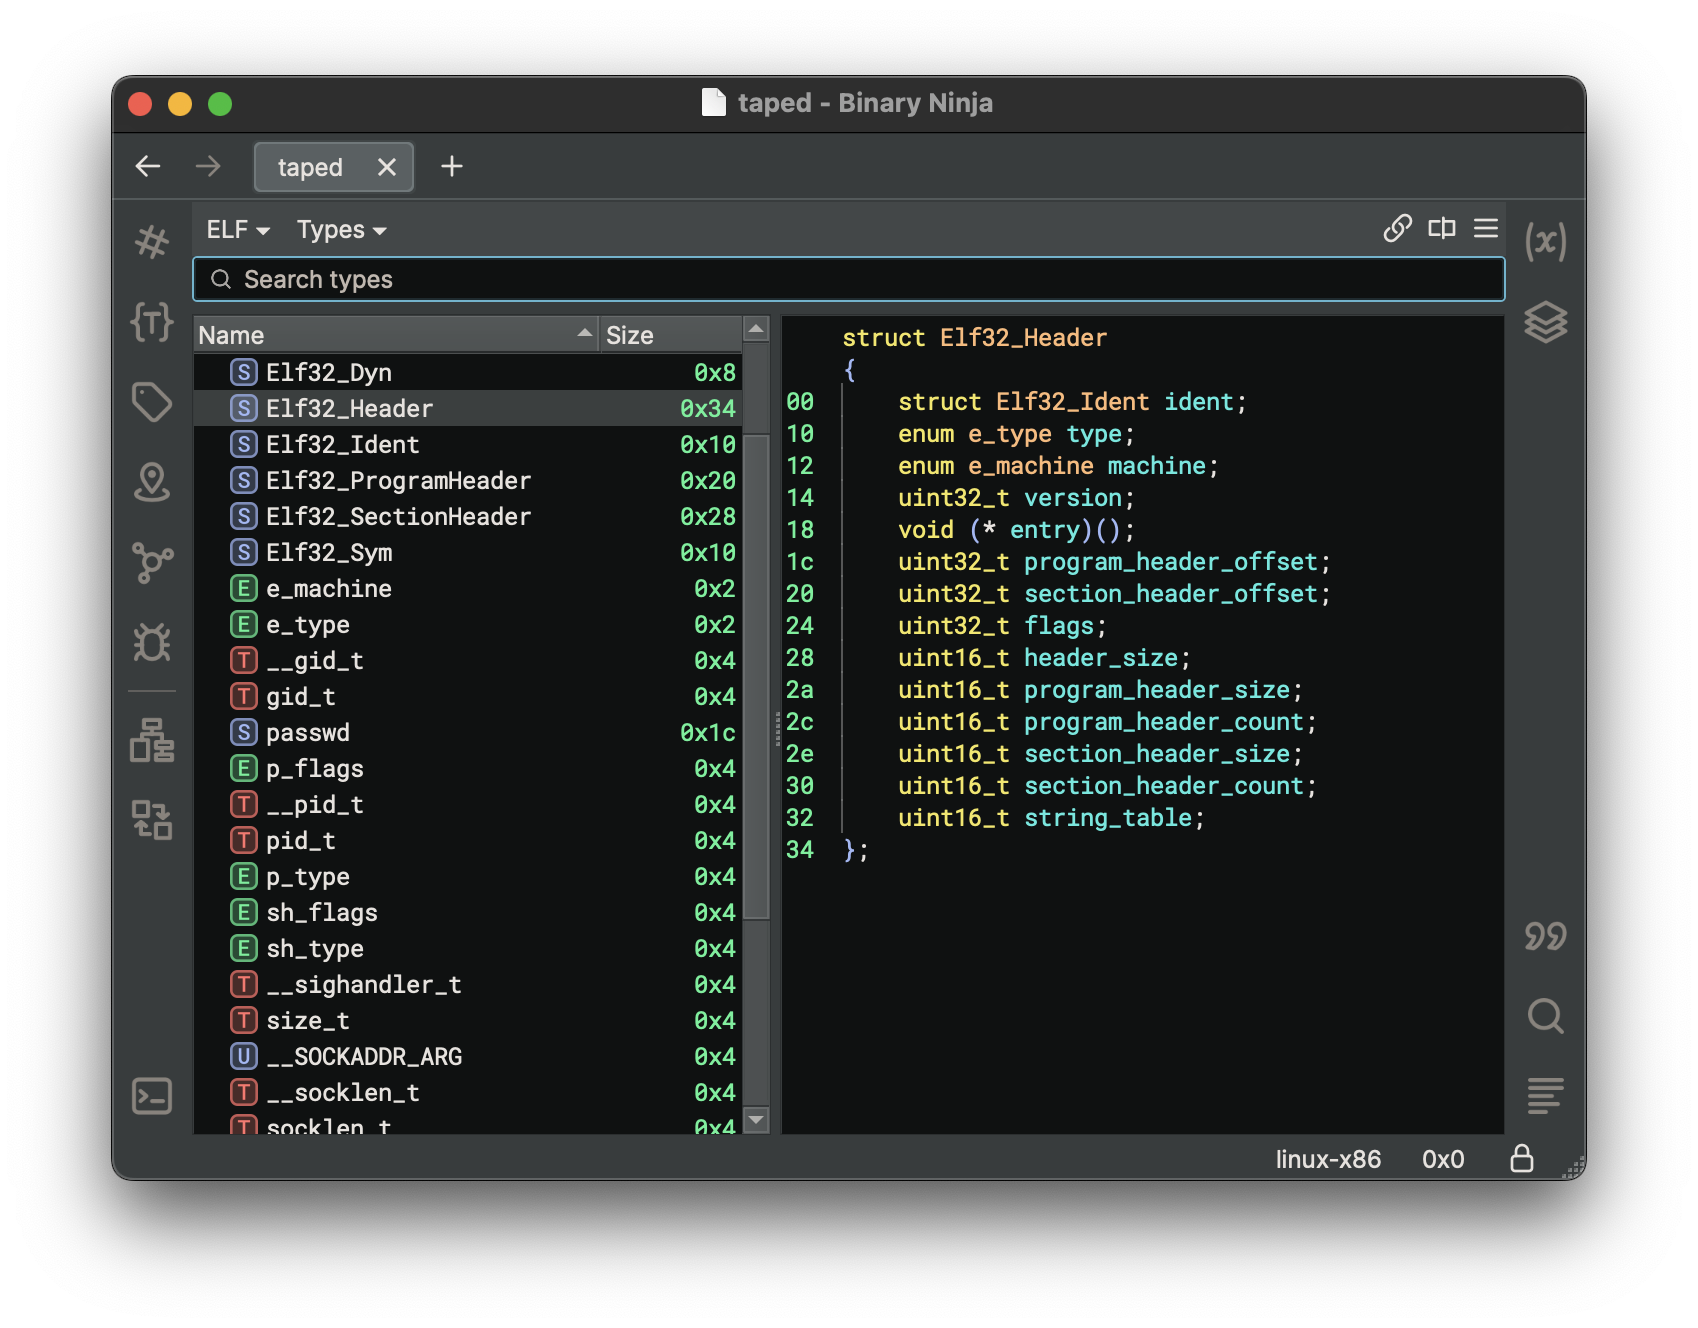Switch to the taped tab
This screenshot has height=1328, width=1698.
point(310,167)
